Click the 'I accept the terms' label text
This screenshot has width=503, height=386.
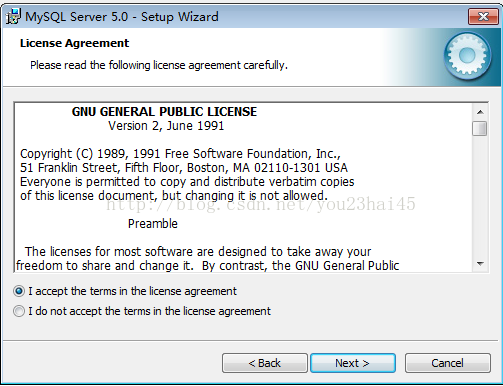pyautogui.click(x=132, y=291)
